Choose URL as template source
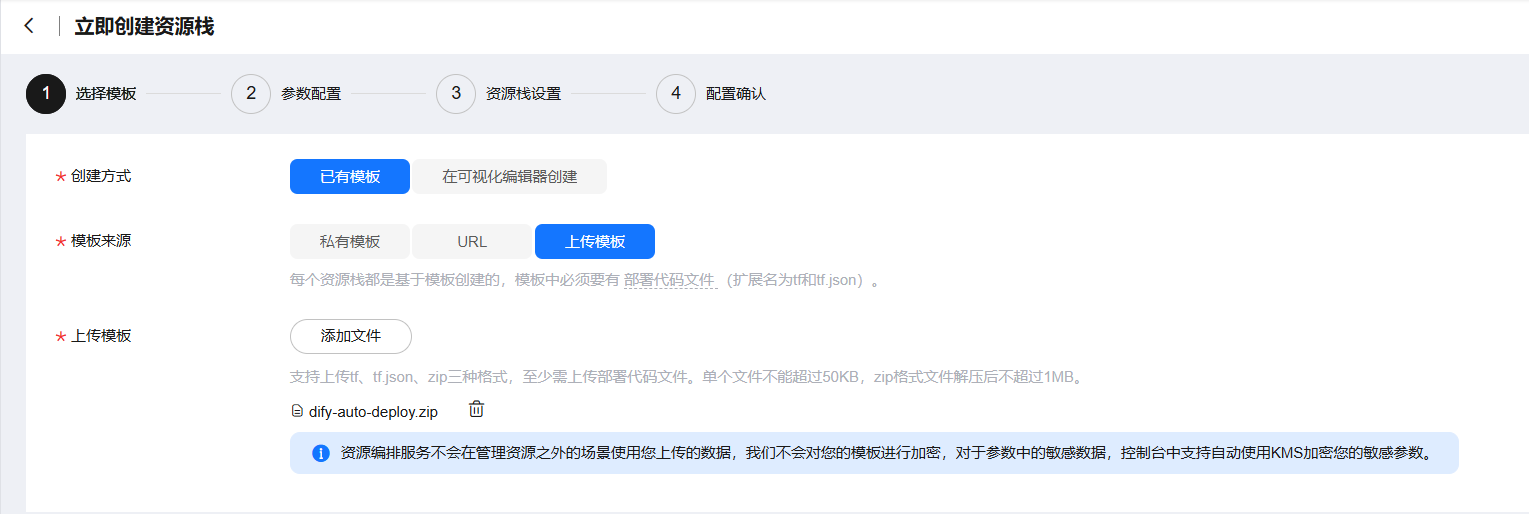The image size is (1529, 514). [x=472, y=242]
